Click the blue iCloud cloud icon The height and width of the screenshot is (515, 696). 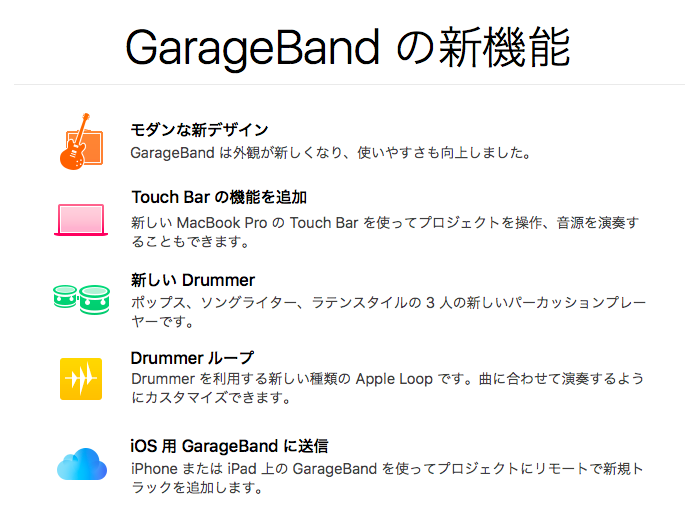pyautogui.click(x=82, y=464)
